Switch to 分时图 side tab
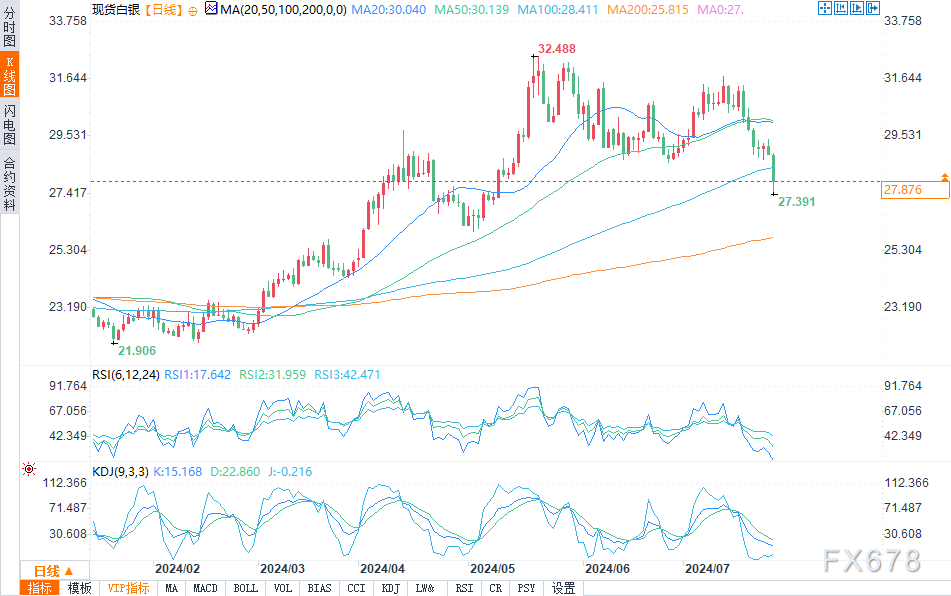 9,25
